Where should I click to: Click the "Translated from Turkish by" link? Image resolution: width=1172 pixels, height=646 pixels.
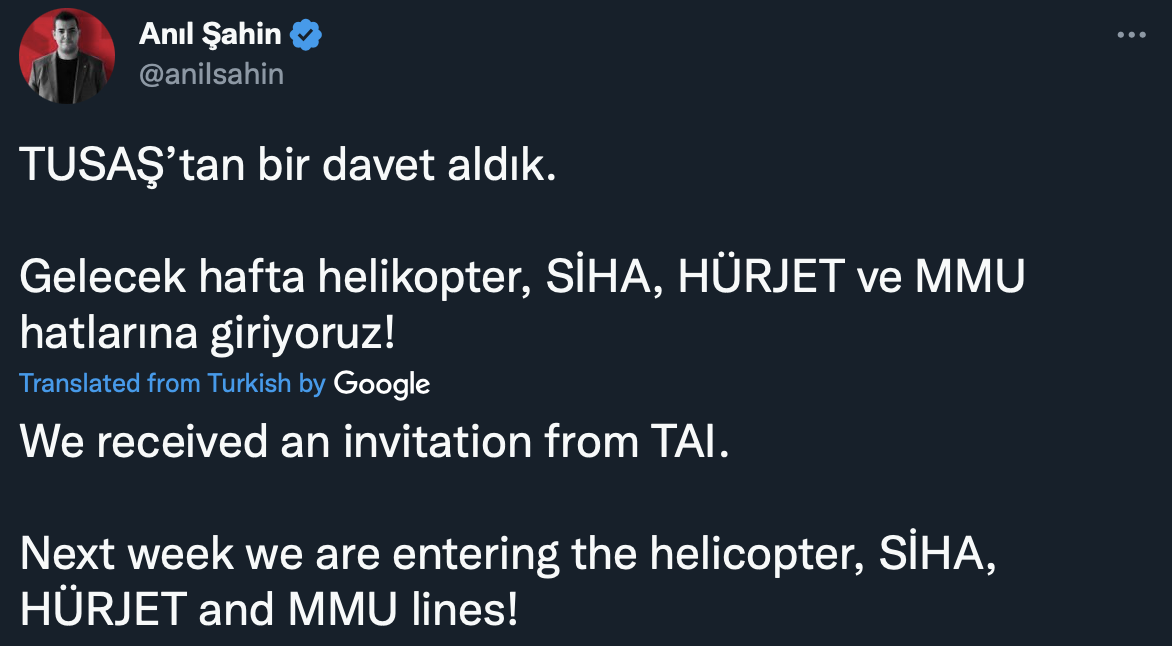click(172, 383)
